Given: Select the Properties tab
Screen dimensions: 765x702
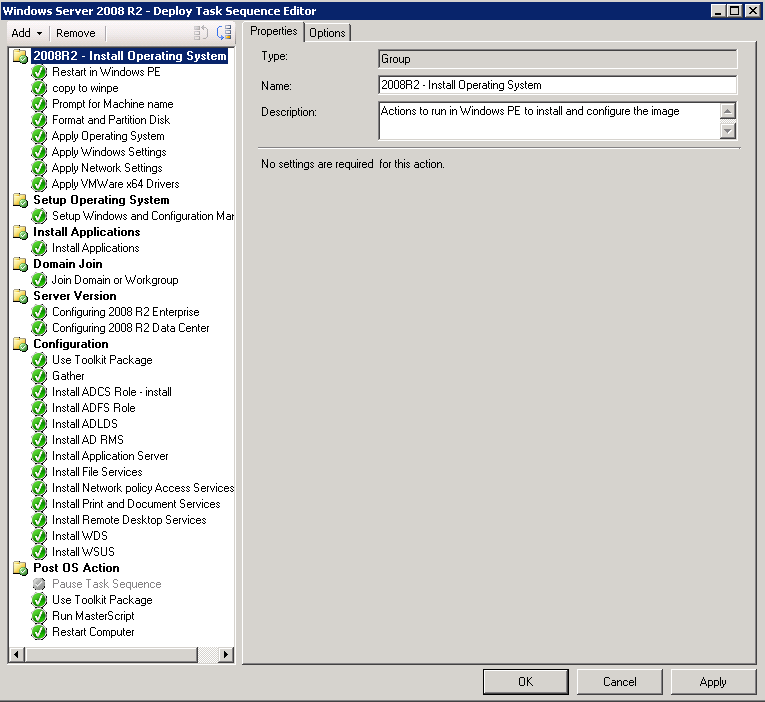Looking at the screenshot, I should click(x=274, y=31).
